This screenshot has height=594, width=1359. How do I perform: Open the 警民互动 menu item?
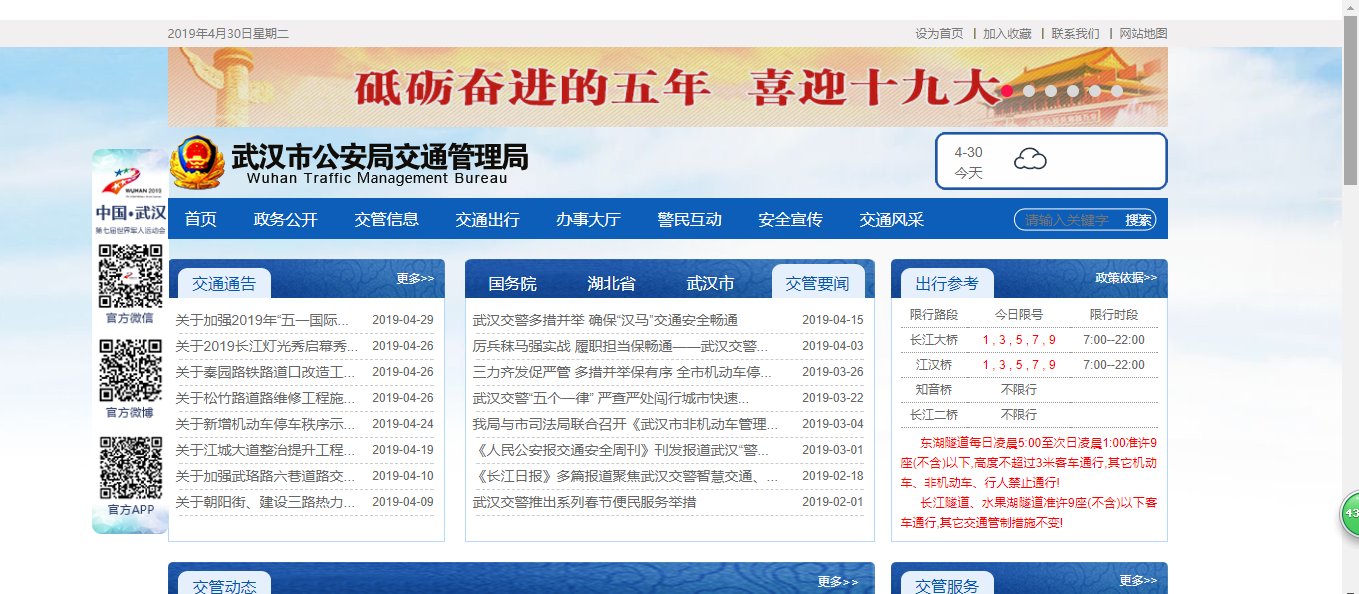coord(689,219)
